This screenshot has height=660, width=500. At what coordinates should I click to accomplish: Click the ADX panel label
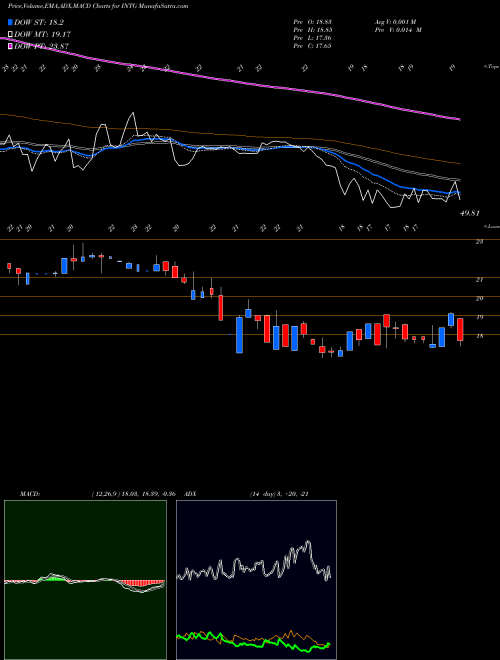(190, 494)
